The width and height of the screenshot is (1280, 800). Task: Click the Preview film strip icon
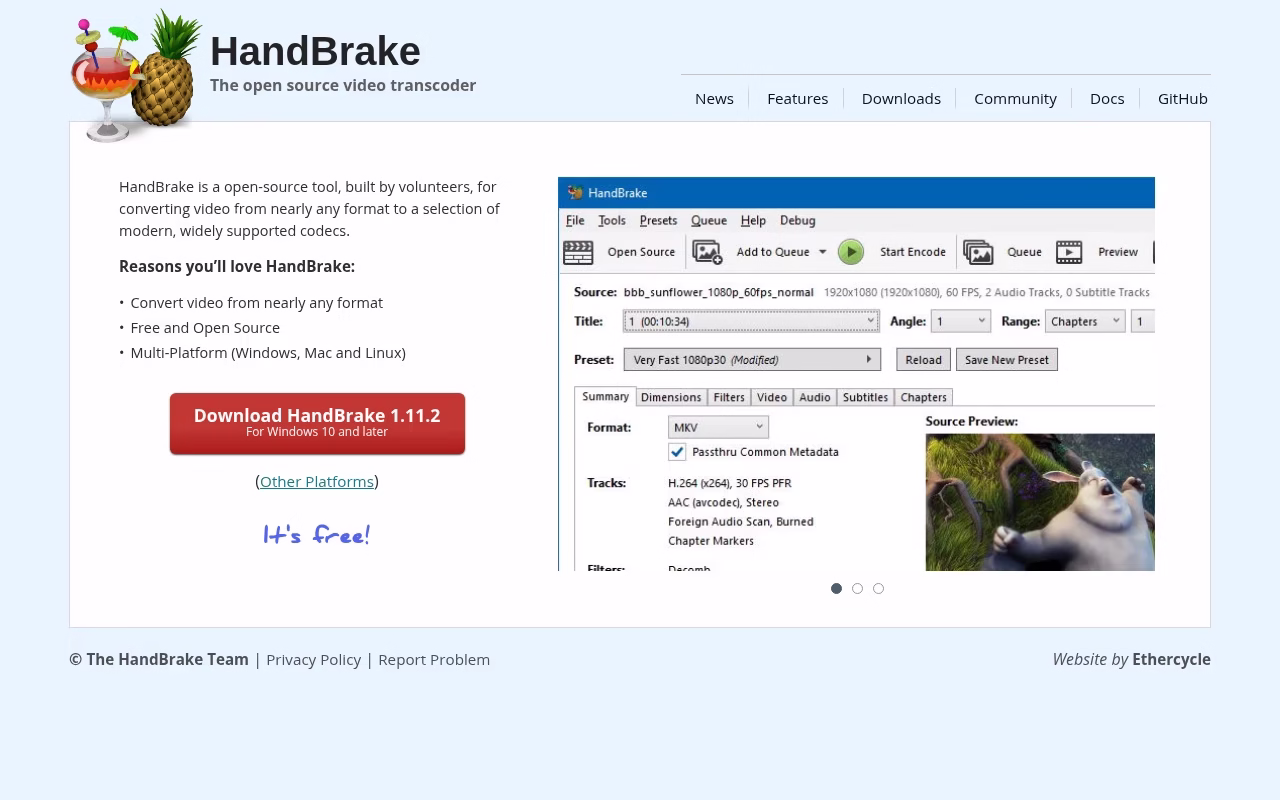click(1069, 252)
